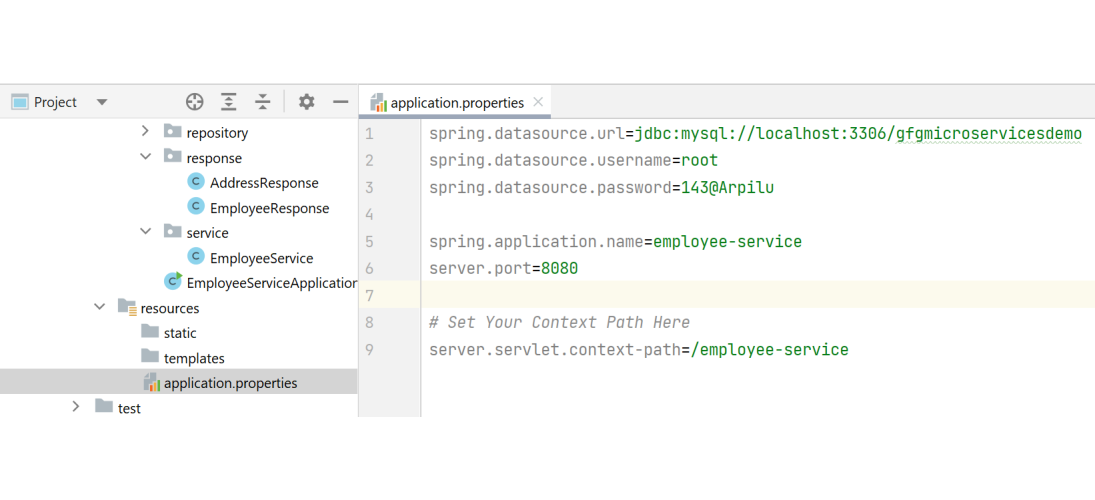Collapse the service folder

145,232
